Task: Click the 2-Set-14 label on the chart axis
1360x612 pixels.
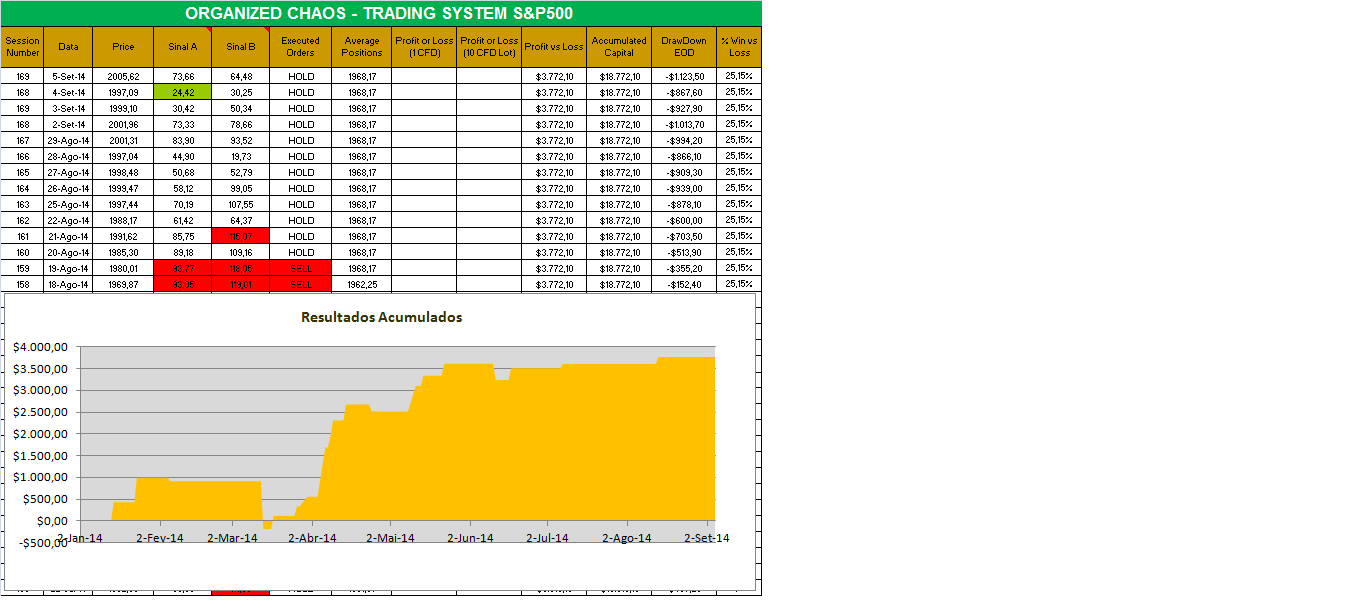Action: pos(706,538)
